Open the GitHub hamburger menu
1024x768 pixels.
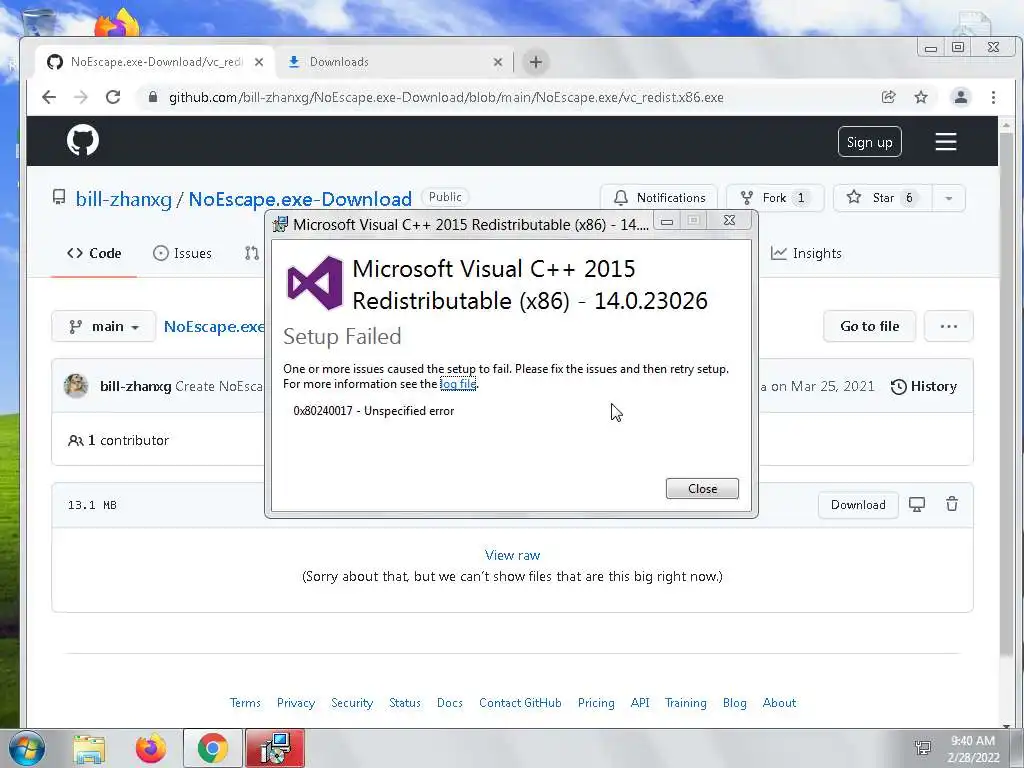[x=946, y=142]
